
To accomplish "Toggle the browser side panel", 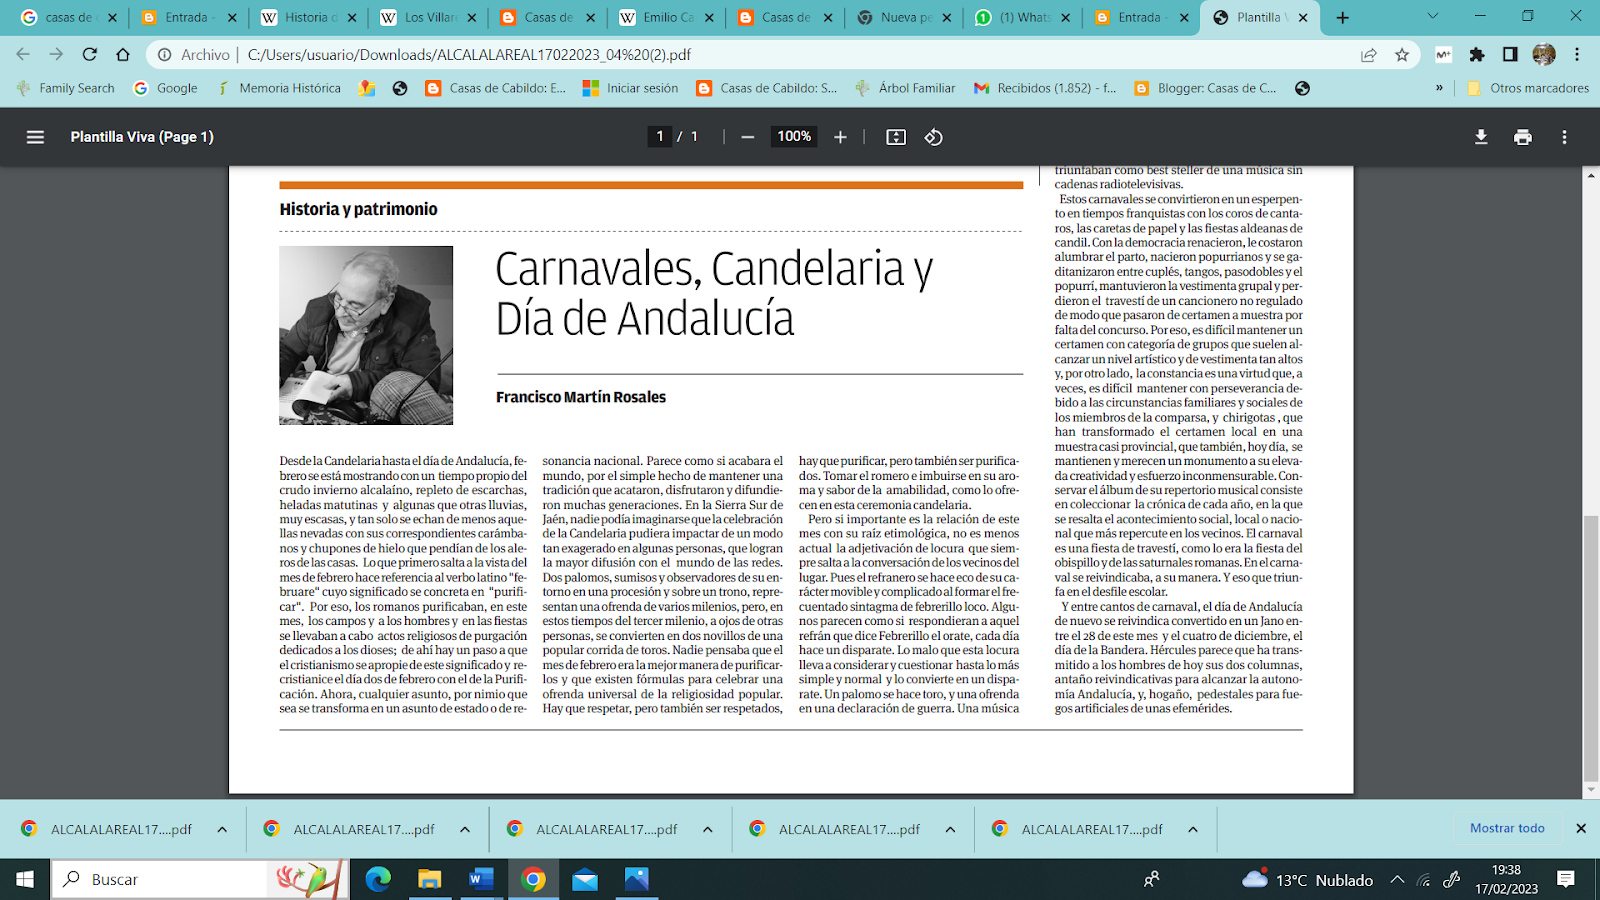I will [1510, 55].
